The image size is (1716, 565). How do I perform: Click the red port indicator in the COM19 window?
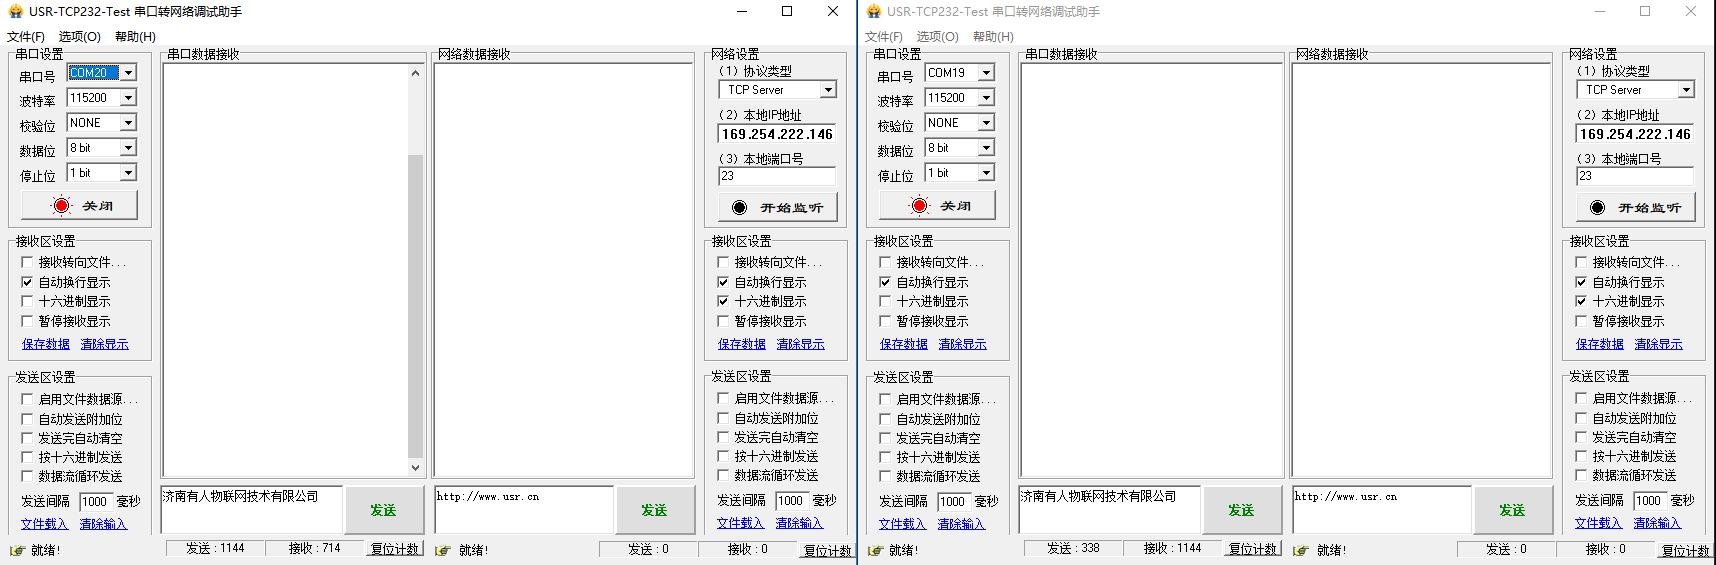tap(919, 206)
